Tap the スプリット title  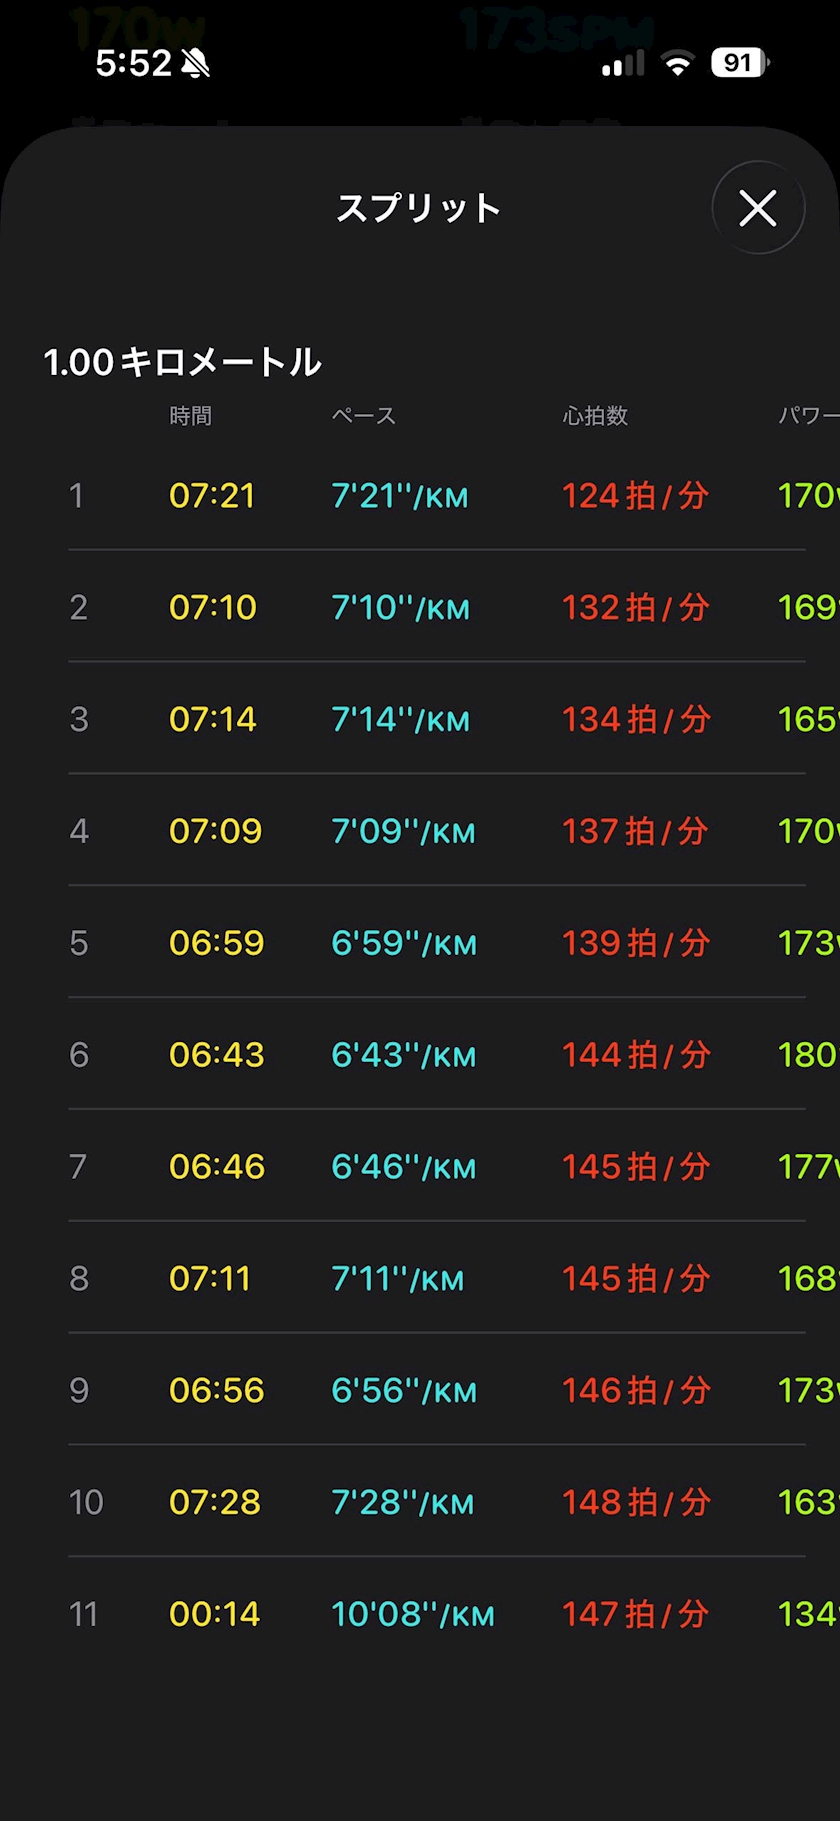tap(419, 208)
